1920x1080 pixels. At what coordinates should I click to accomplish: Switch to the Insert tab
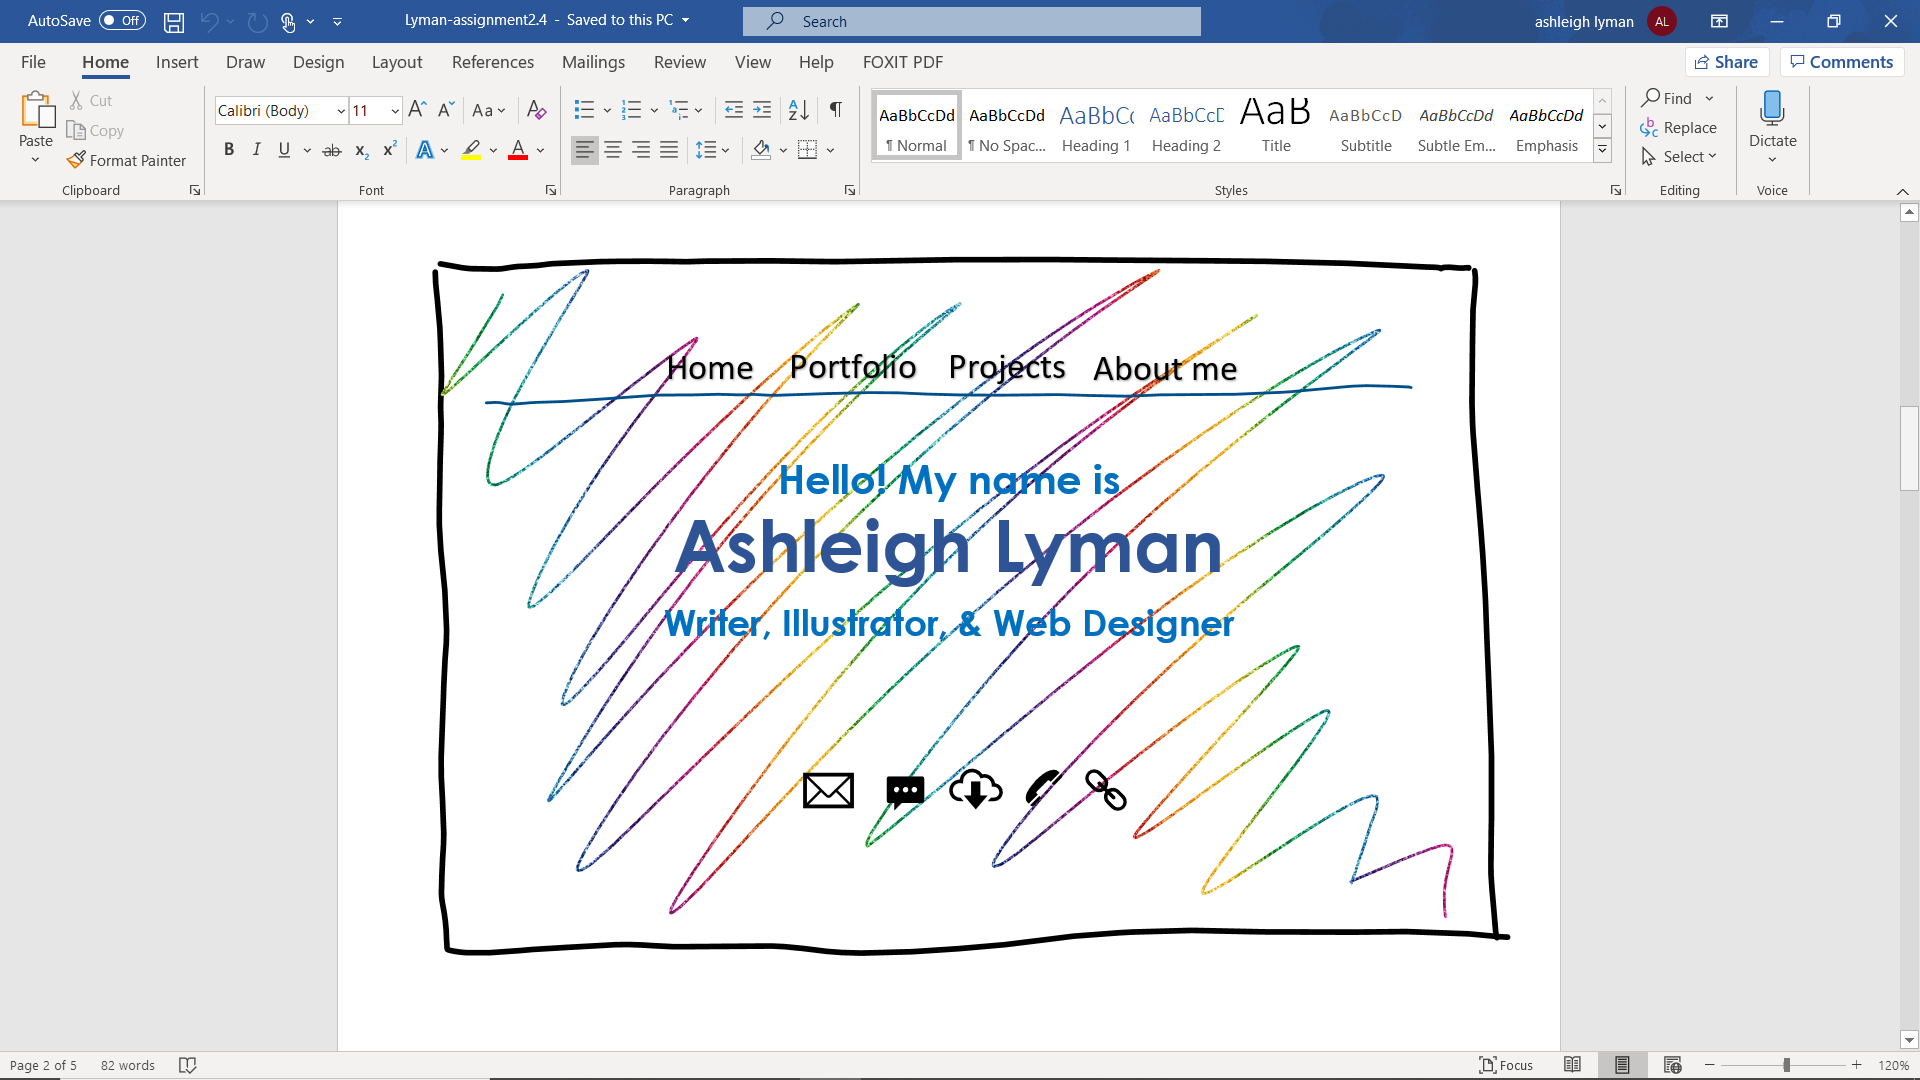pyautogui.click(x=177, y=62)
